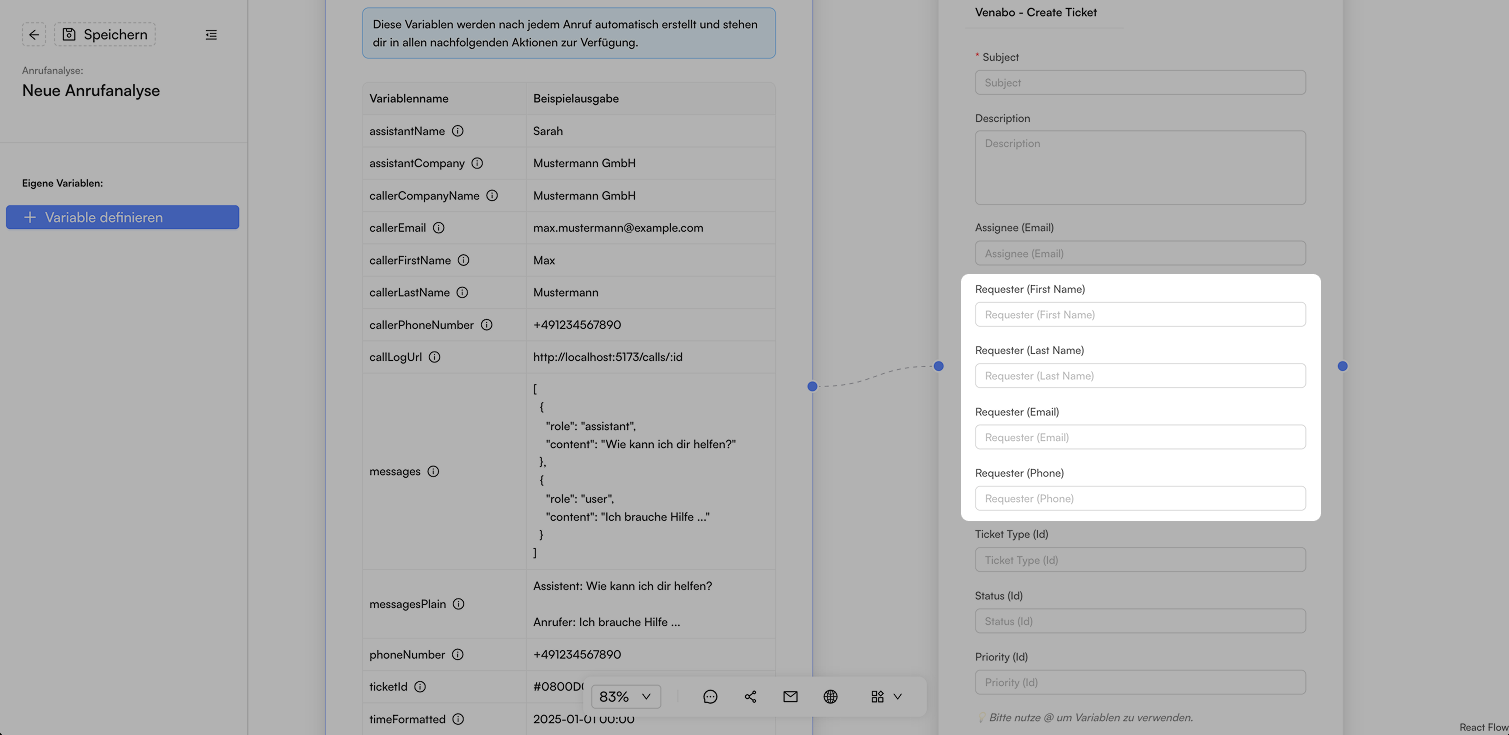Click the max.mustermann@example.com value

click(618, 228)
